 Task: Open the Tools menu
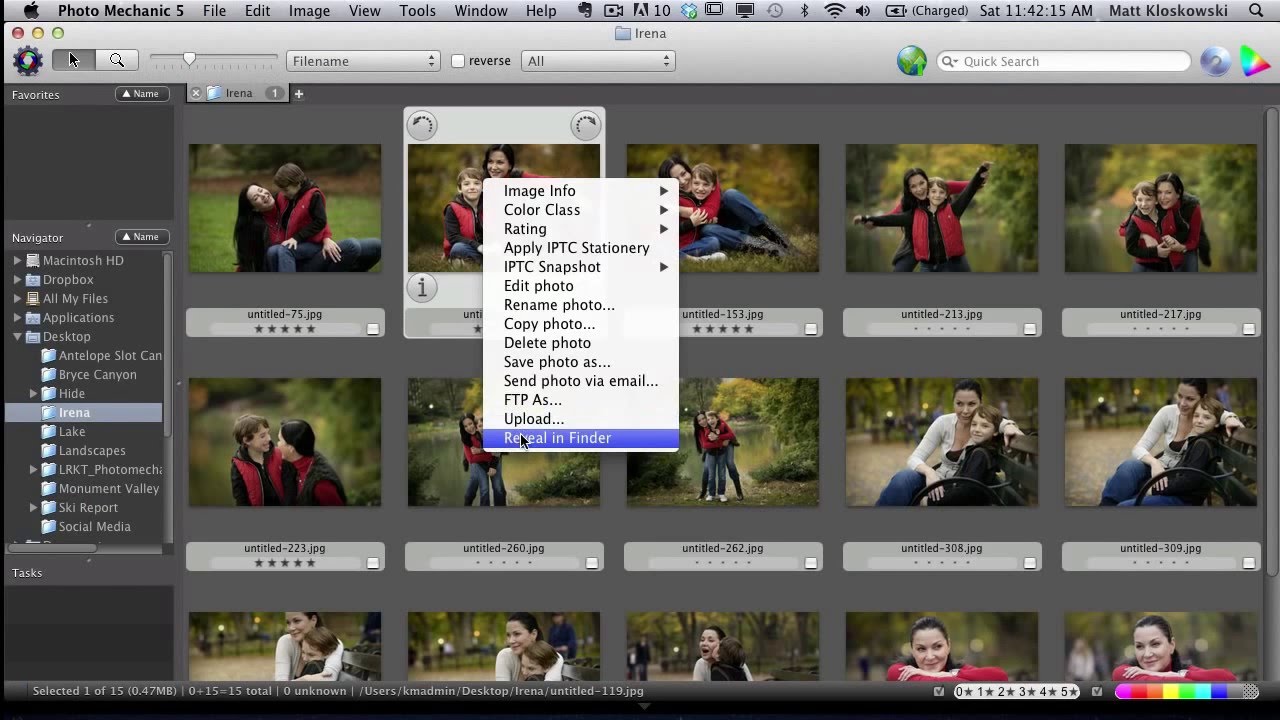[417, 11]
